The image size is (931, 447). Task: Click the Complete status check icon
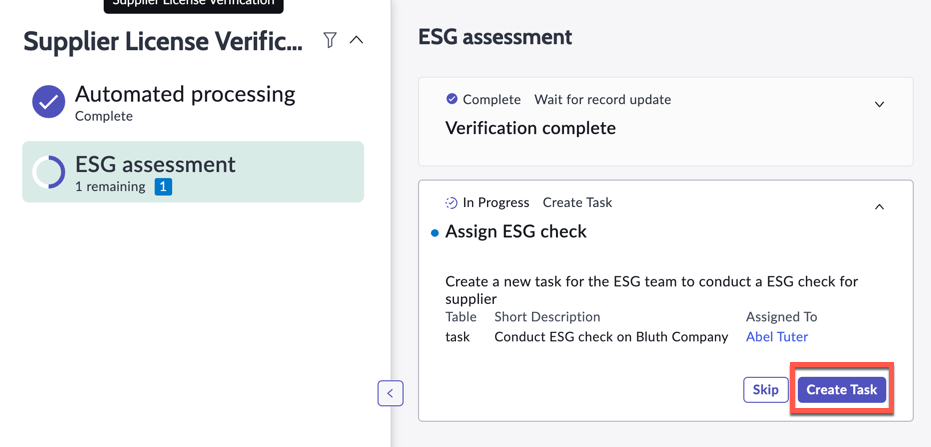click(x=452, y=99)
